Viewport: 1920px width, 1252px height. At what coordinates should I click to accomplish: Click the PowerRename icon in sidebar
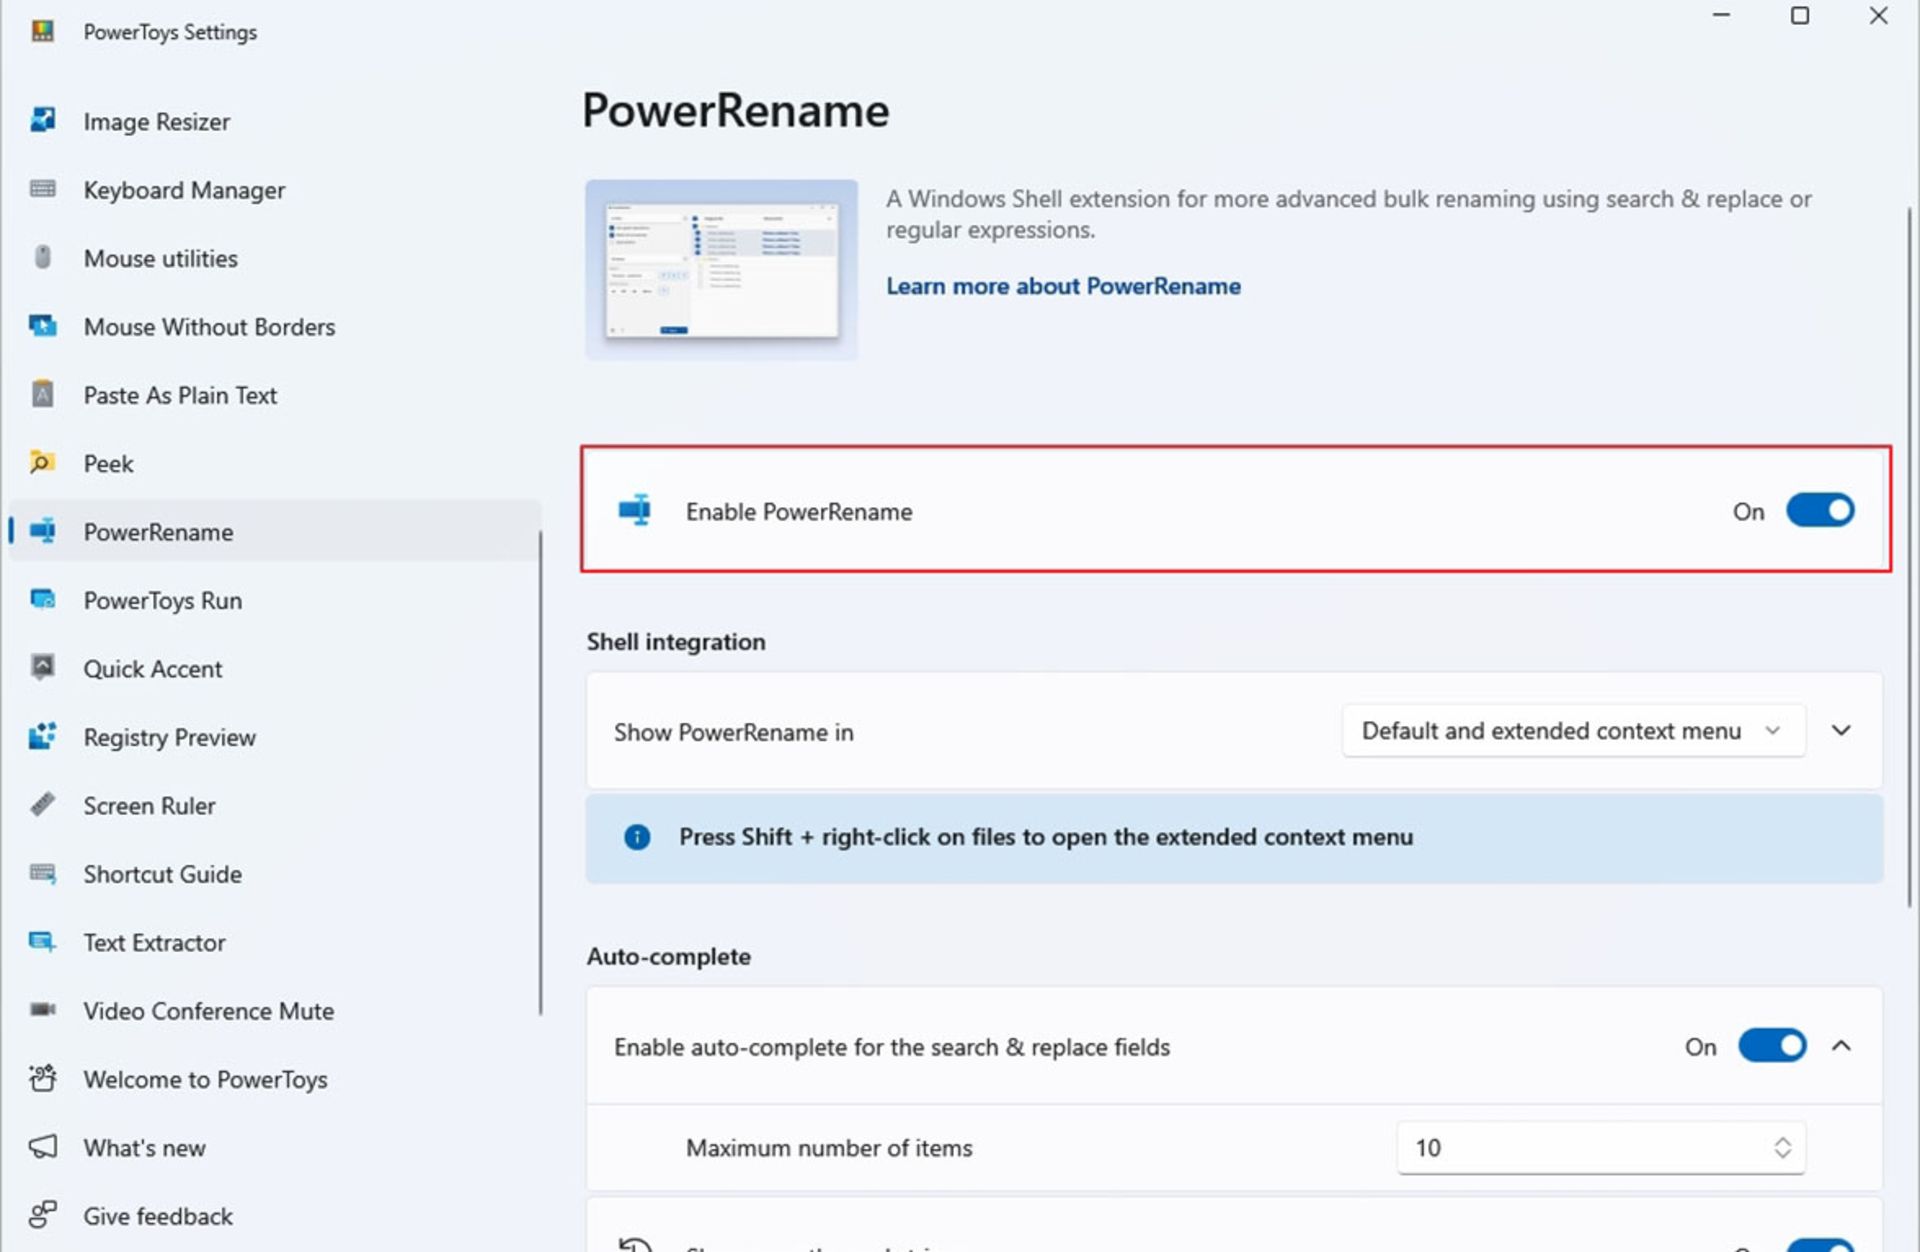click(42, 531)
